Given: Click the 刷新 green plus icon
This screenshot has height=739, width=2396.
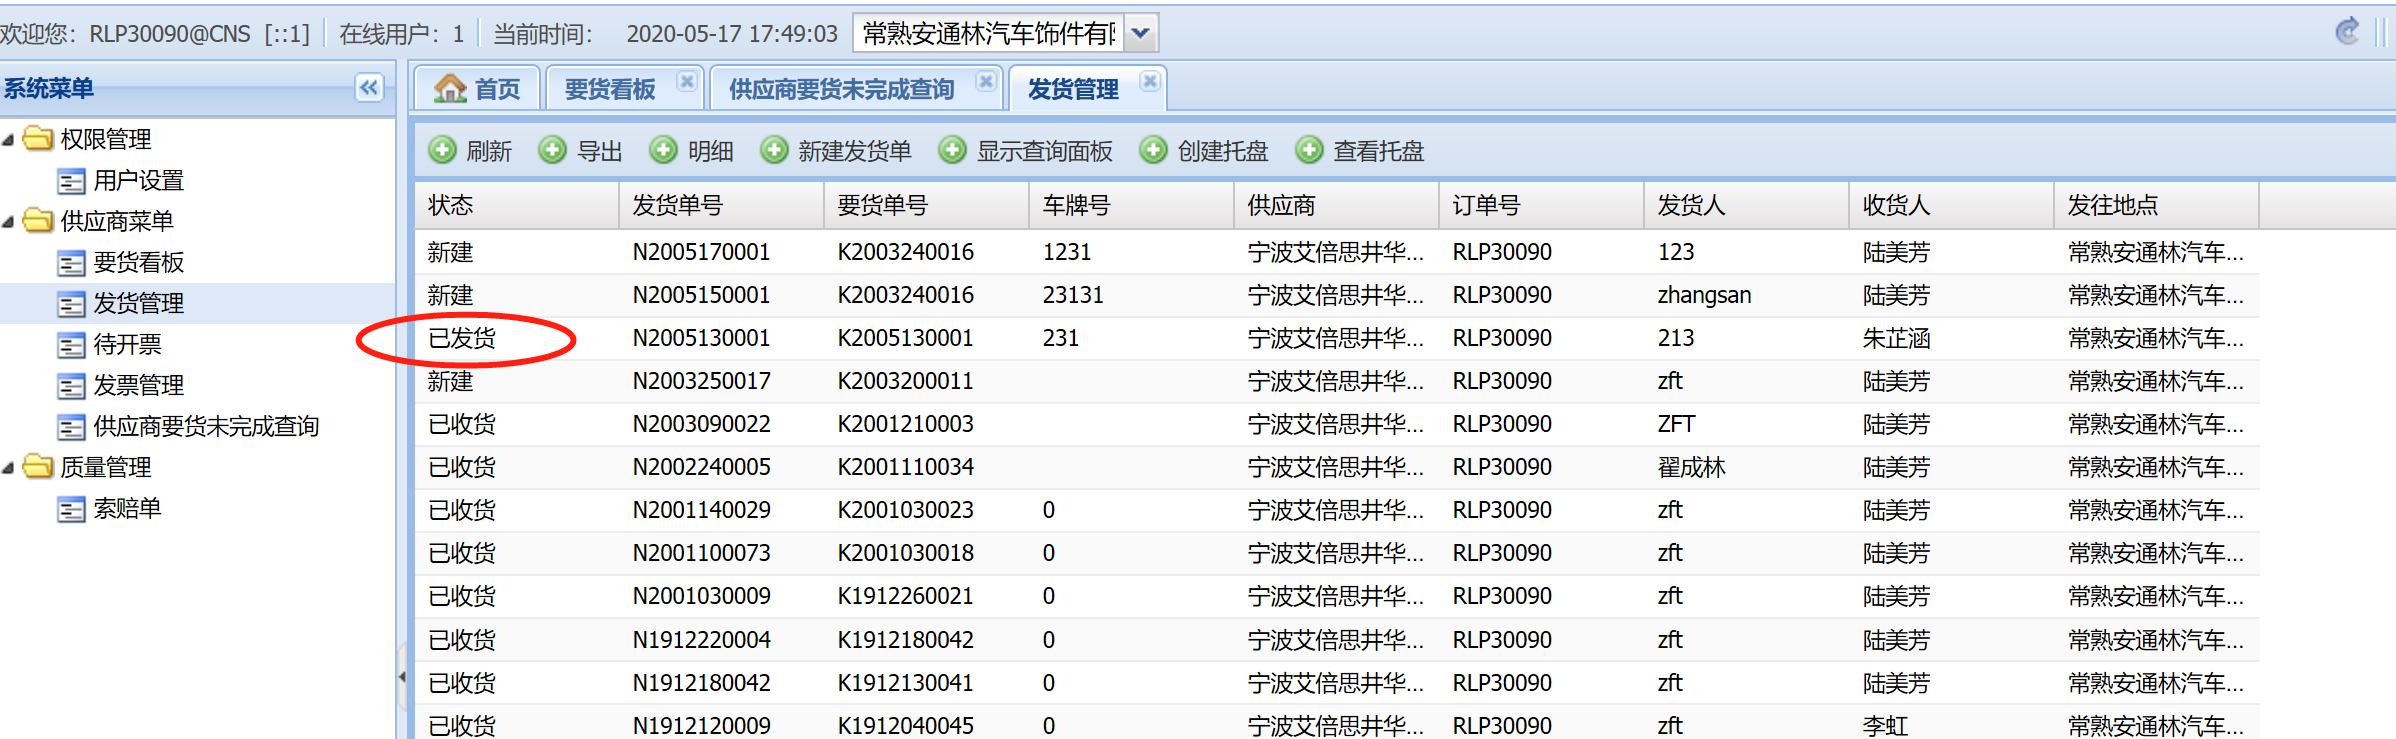Looking at the screenshot, I should click(442, 150).
